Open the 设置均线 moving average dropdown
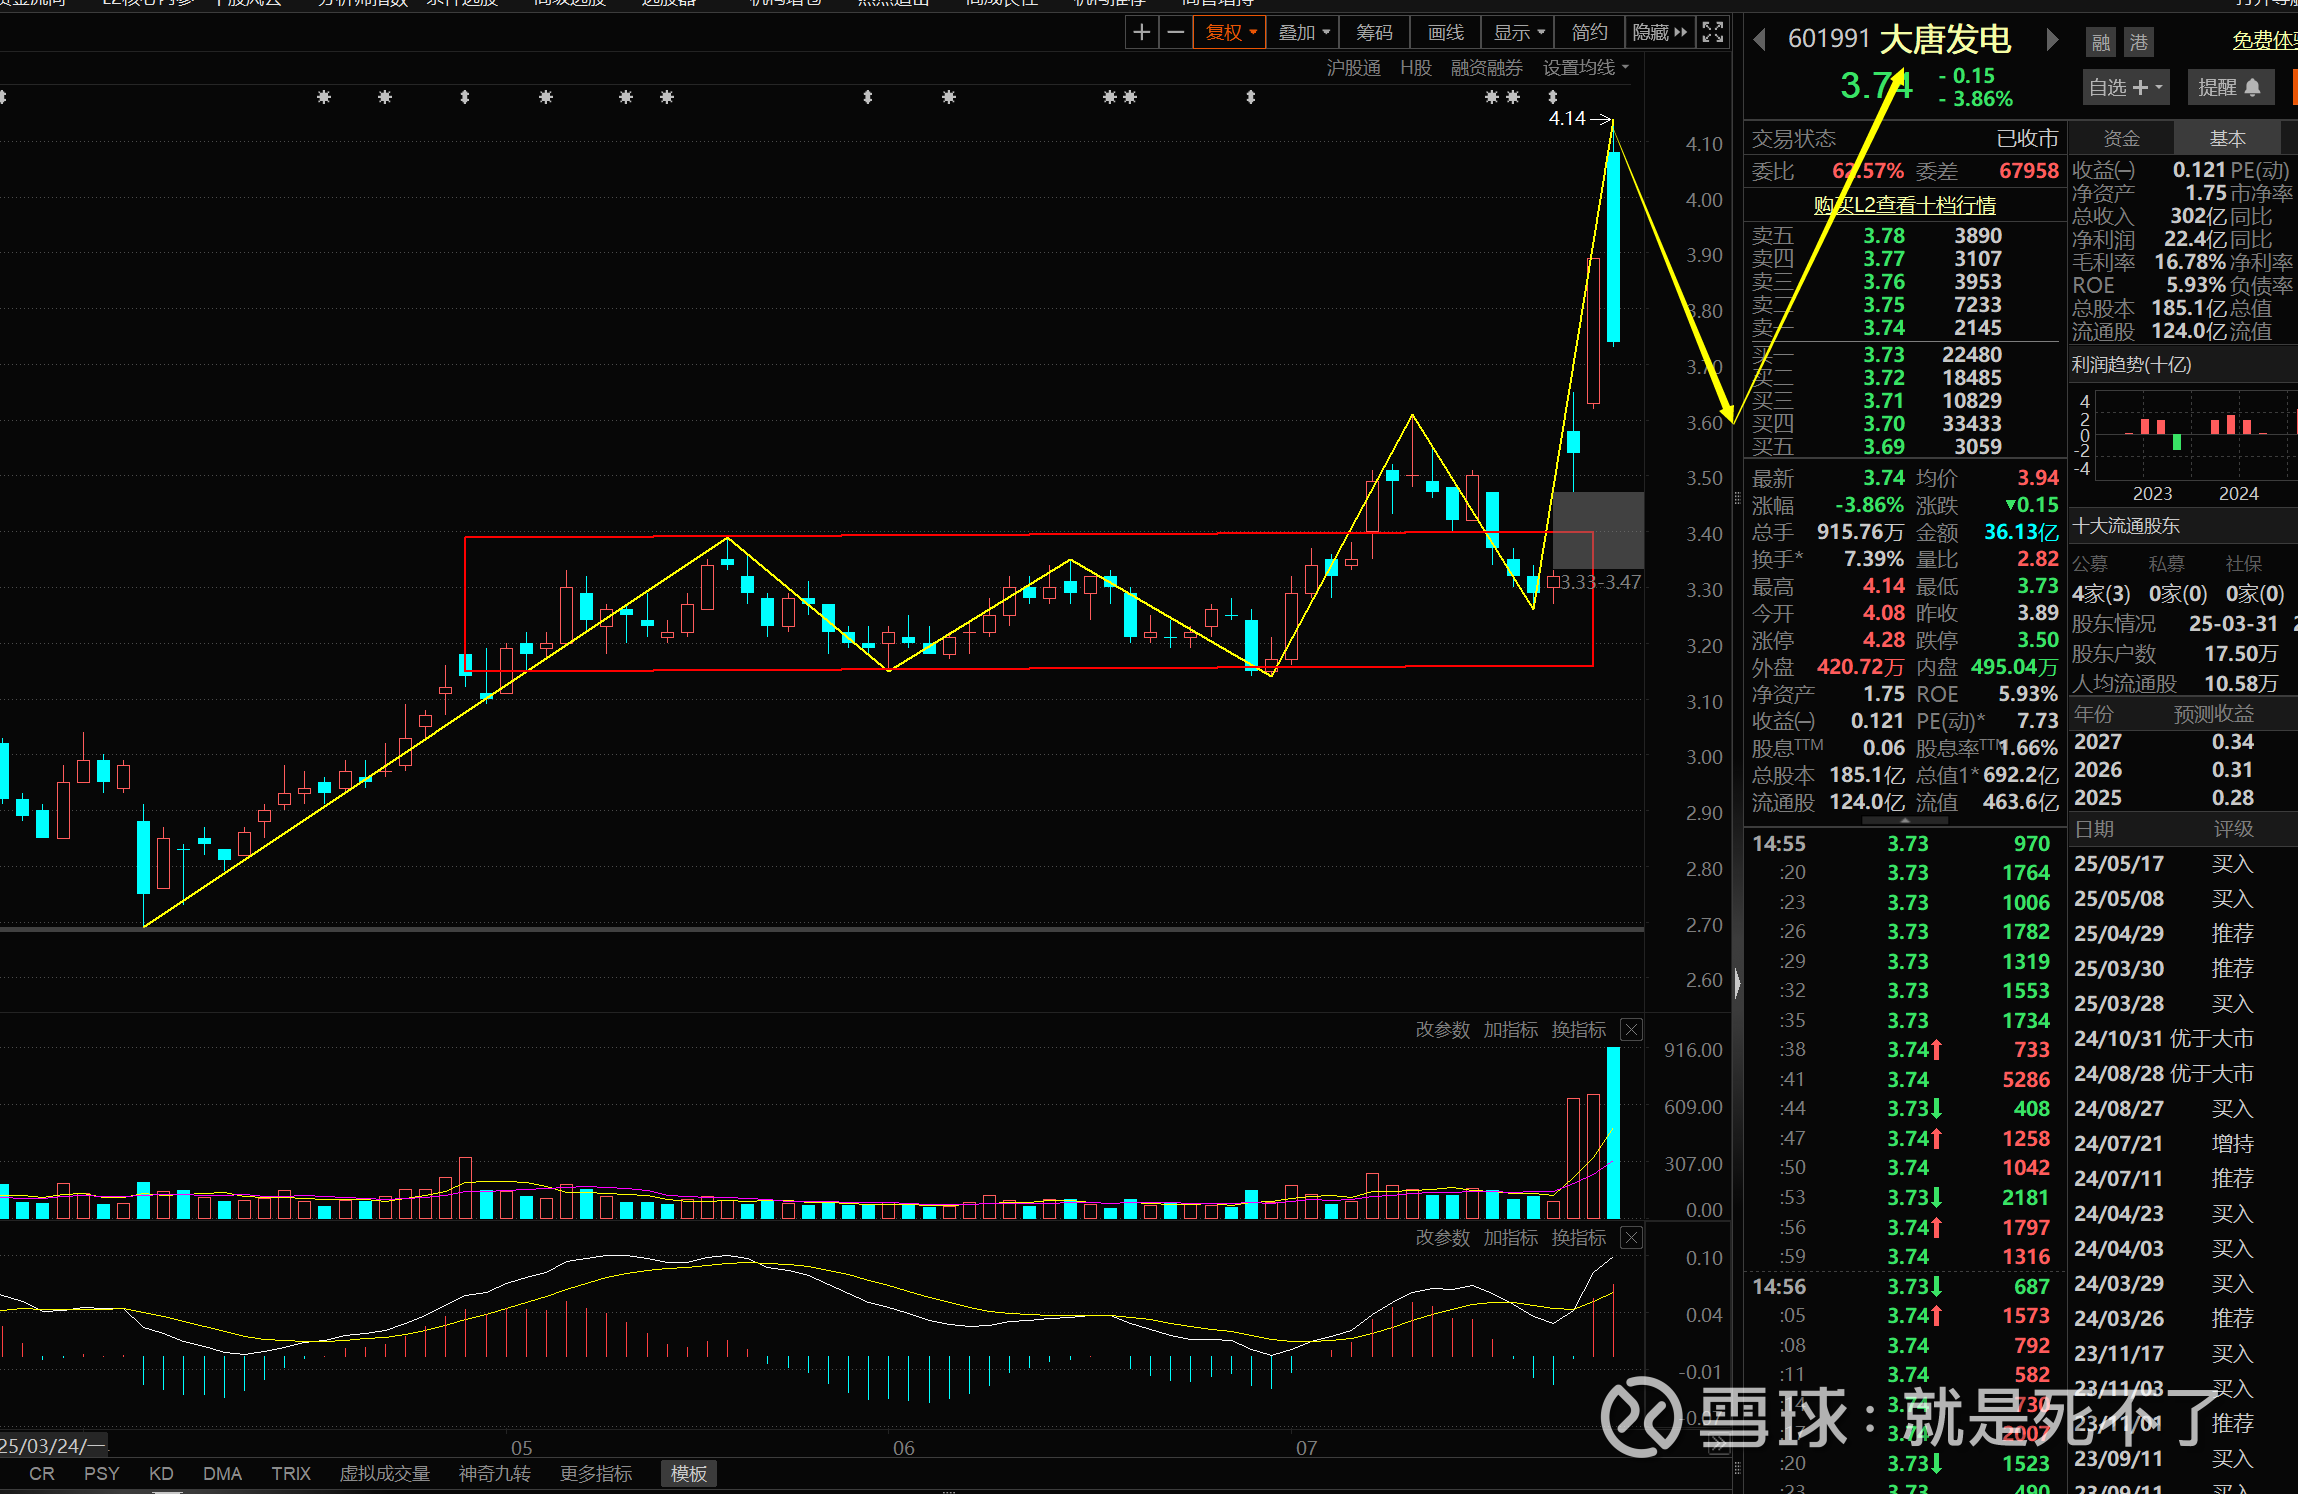This screenshot has height=1494, width=2298. pyautogui.click(x=1586, y=68)
